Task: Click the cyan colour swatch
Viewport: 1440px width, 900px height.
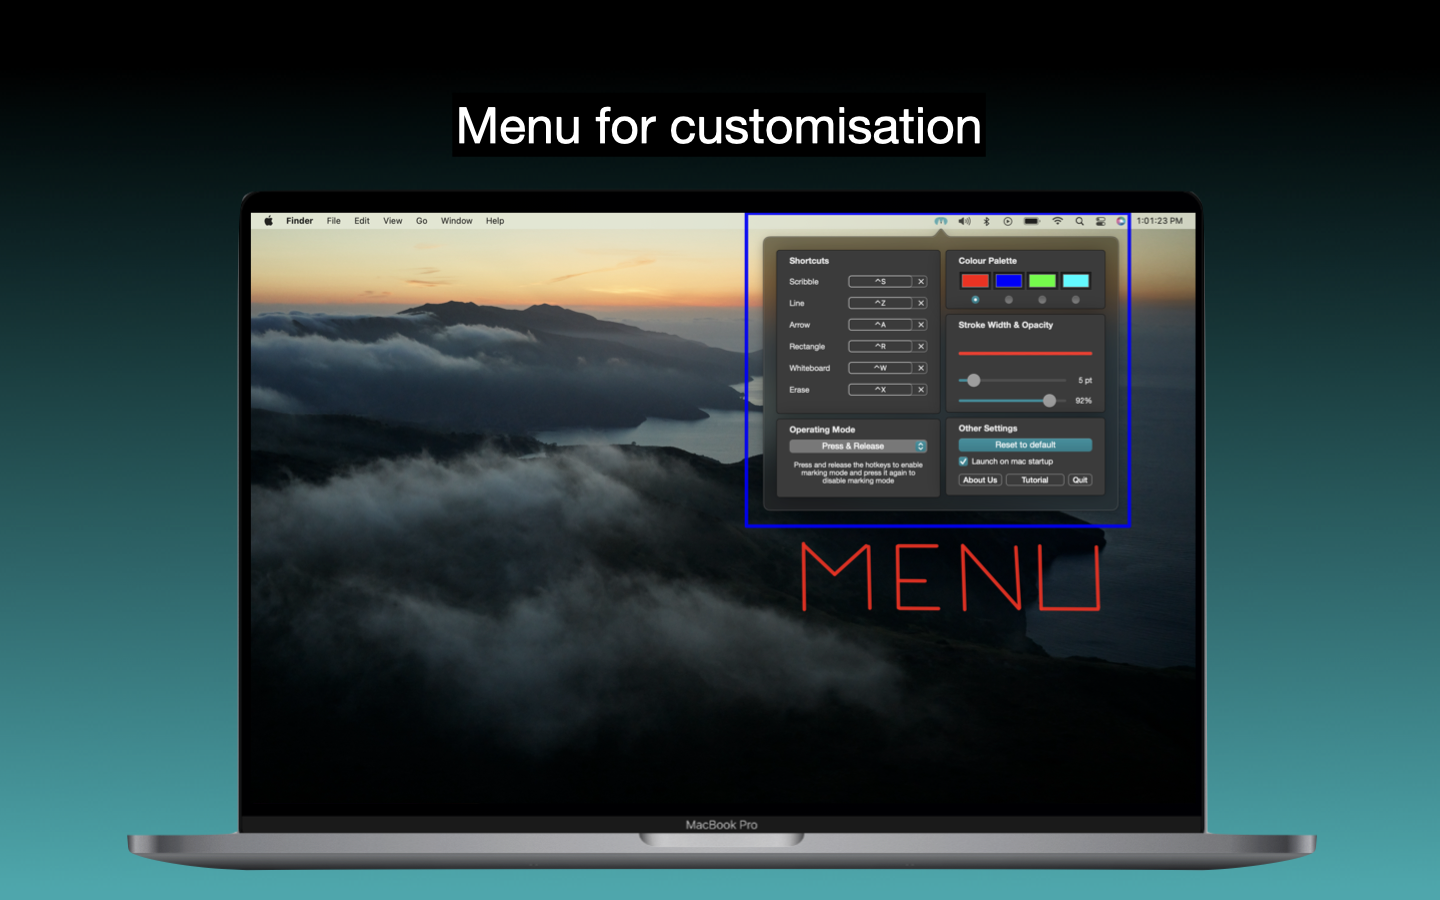Action: [x=1076, y=281]
